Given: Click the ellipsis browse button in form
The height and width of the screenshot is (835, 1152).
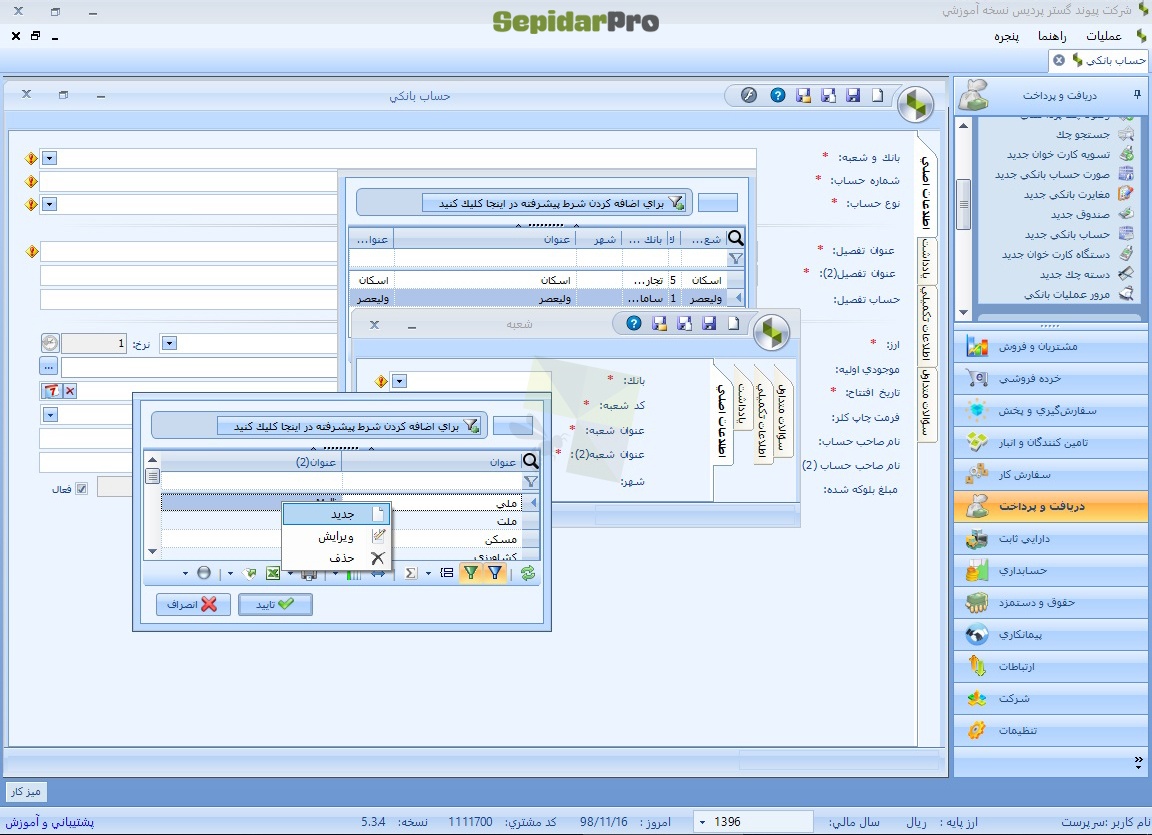Looking at the screenshot, I should 48,366.
